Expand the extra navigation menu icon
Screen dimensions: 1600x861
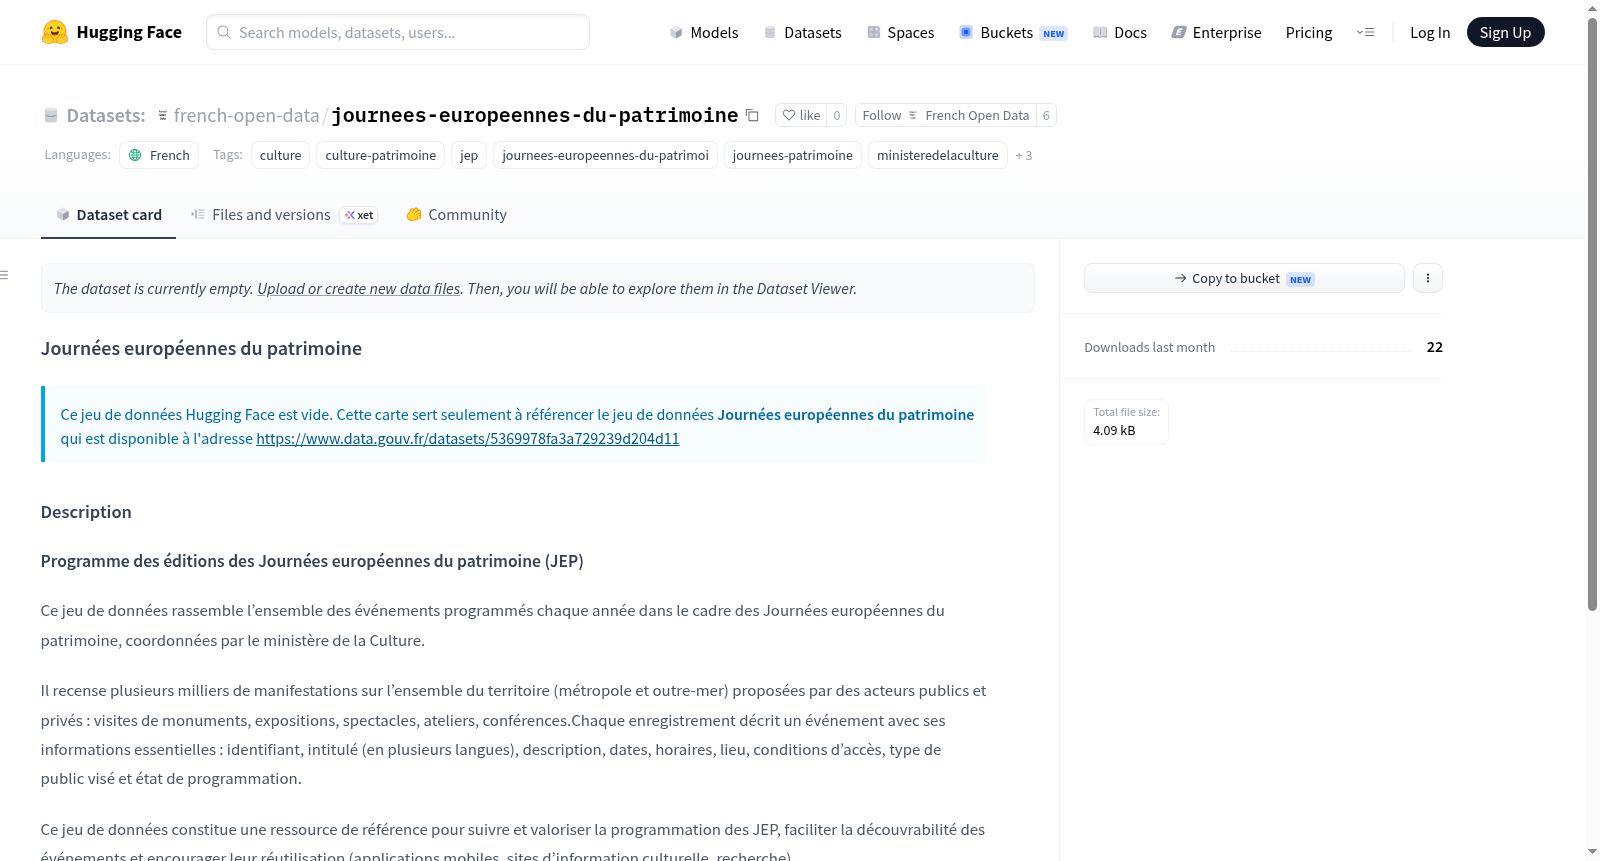tap(1365, 32)
